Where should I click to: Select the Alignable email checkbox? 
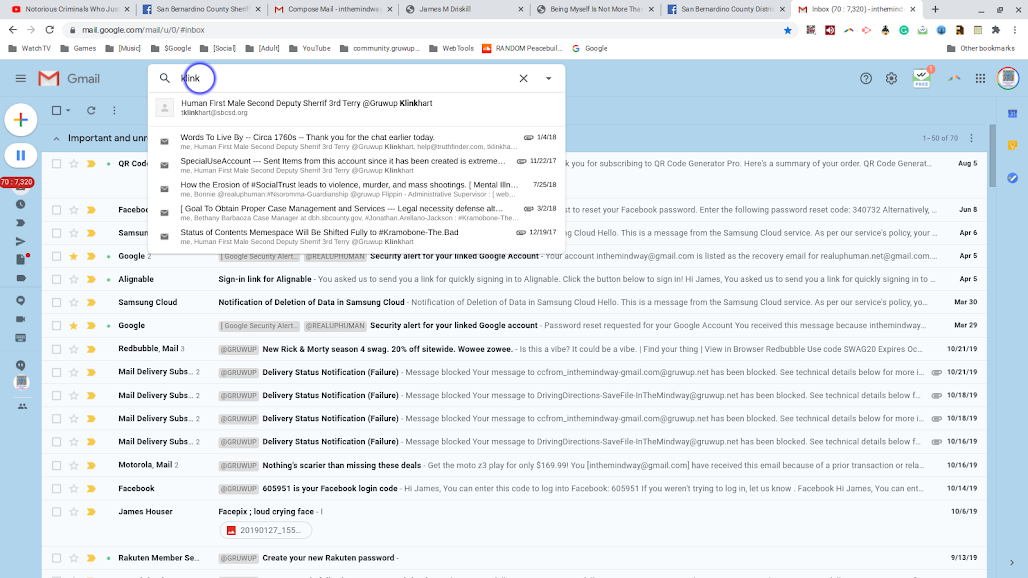56,279
